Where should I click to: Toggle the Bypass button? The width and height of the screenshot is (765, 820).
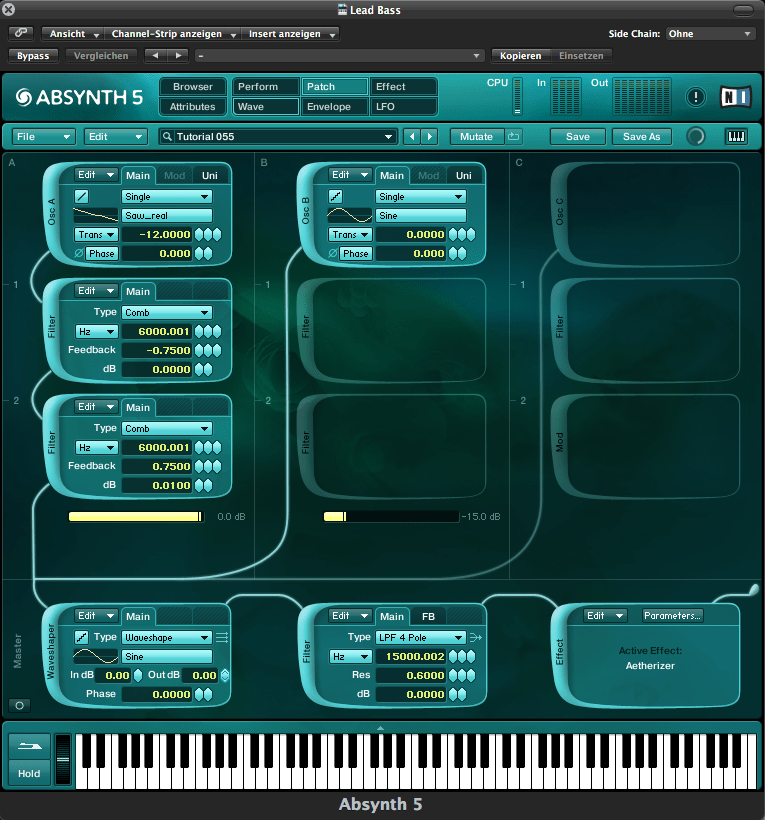click(x=33, y=56)
